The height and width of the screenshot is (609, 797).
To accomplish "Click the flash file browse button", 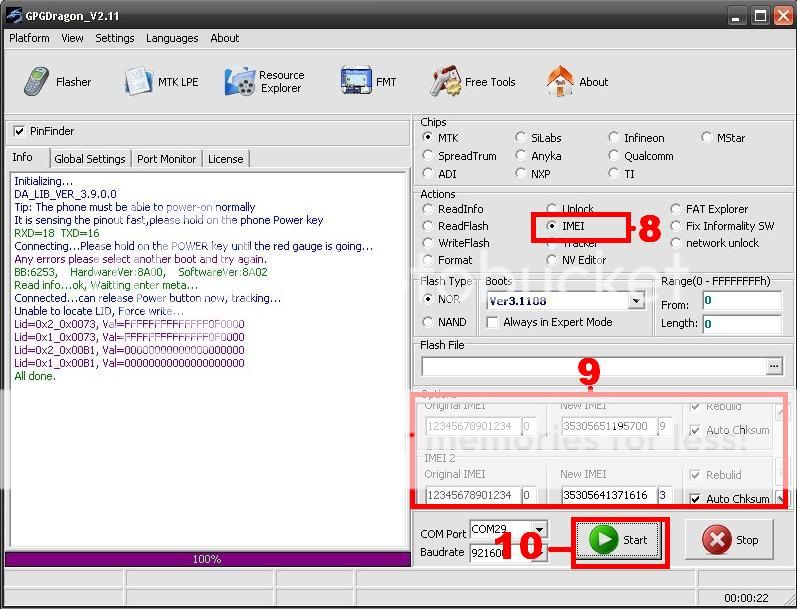I will point(774,367).
